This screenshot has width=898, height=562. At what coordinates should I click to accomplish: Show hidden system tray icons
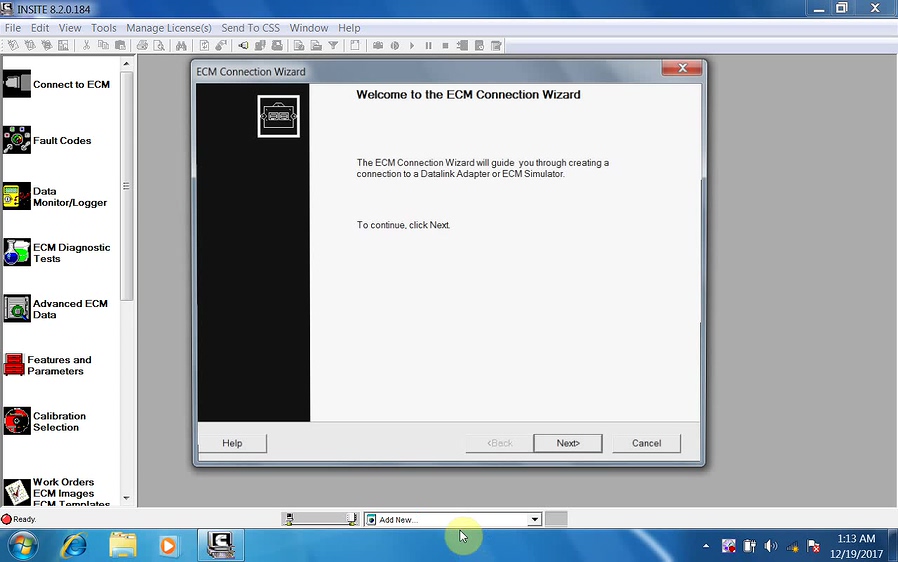click(x=706, y=547)
